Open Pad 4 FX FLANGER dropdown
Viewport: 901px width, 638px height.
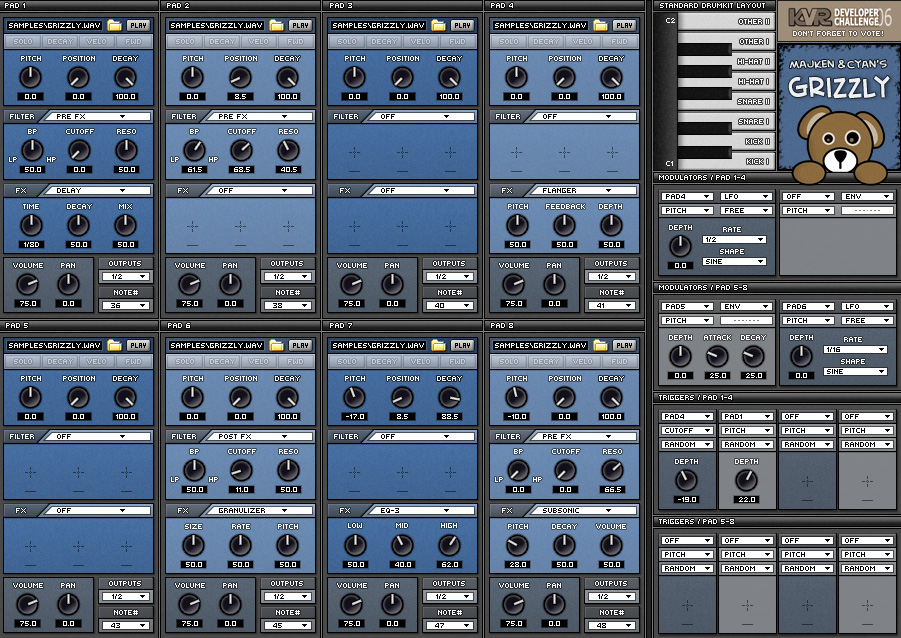pos(584,190)
